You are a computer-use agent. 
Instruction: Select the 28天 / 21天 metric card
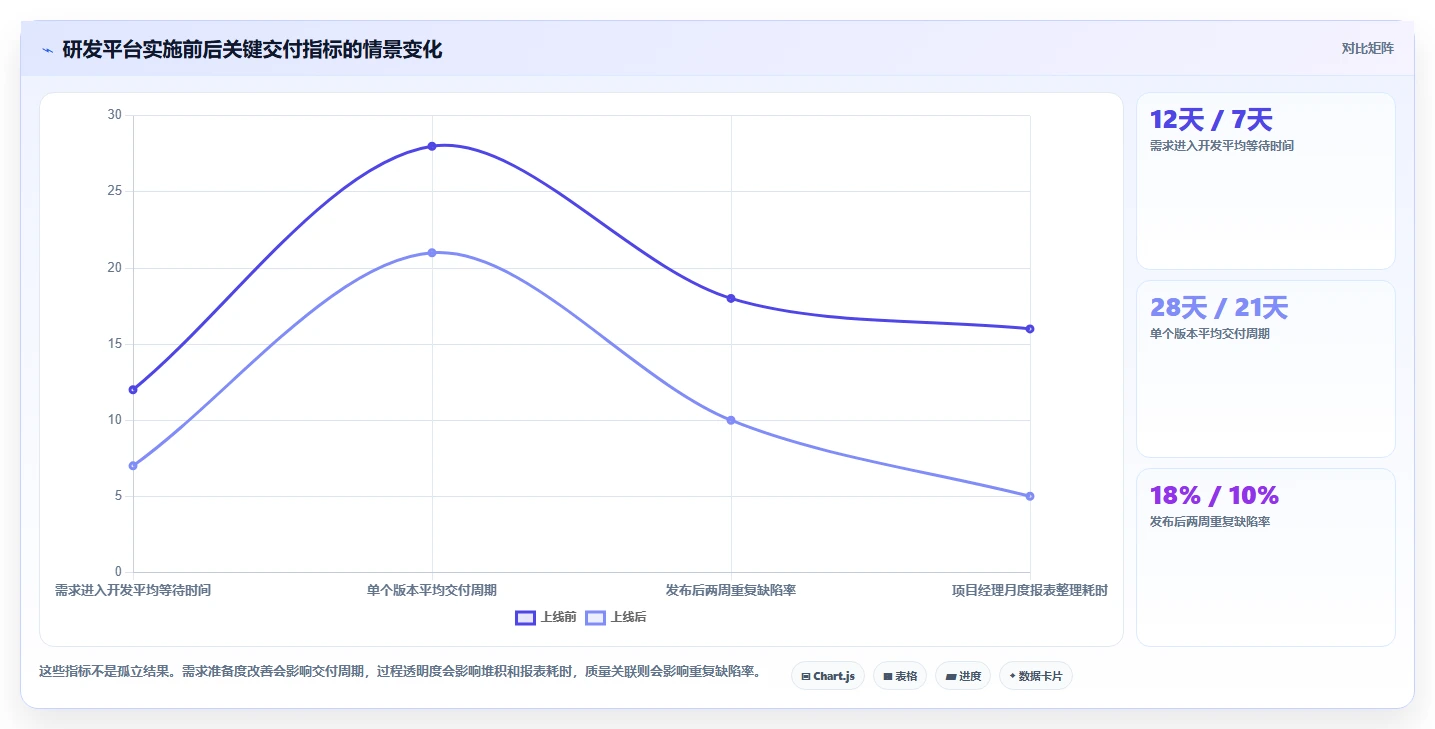point(1265,369)
